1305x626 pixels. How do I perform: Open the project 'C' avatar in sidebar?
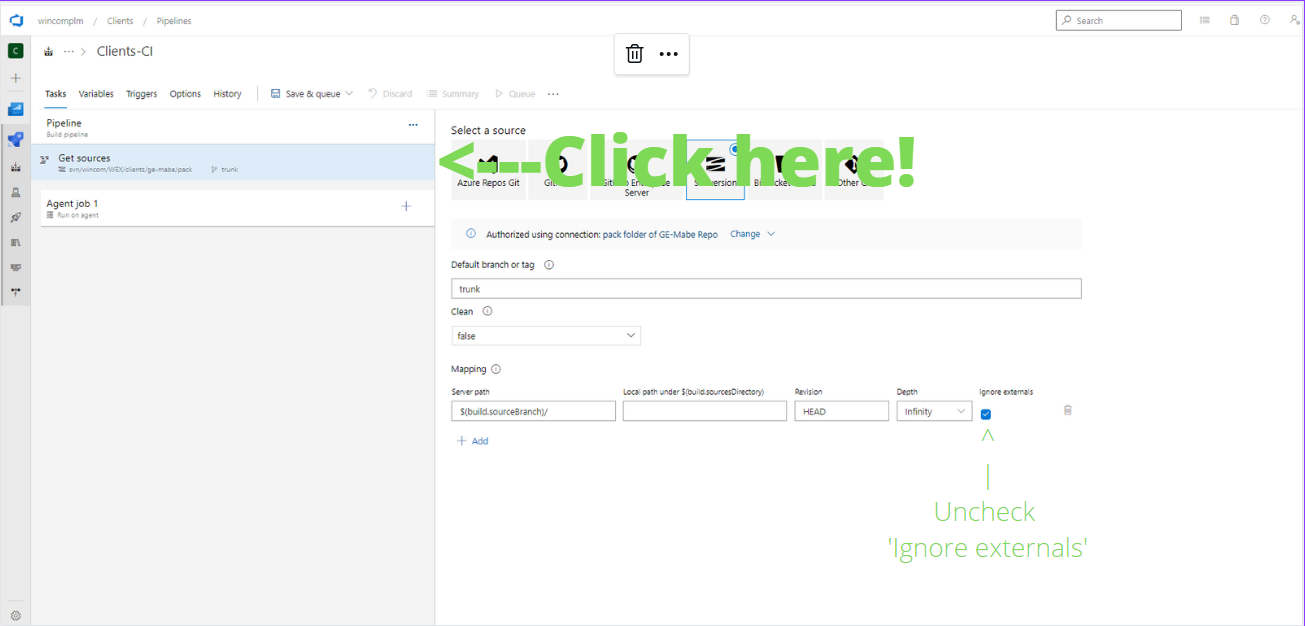pyautogui.click(x=16, y=51)
